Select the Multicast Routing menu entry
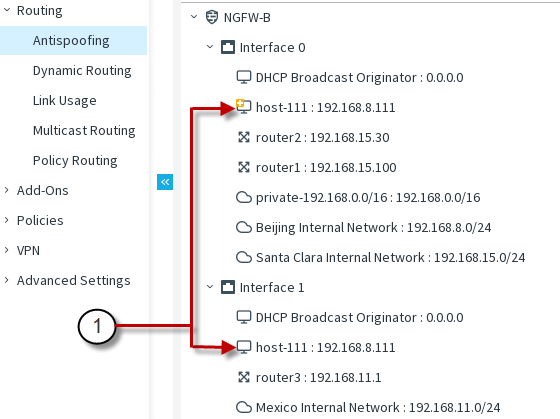560x419 pixels. click(x=84, y=131)
